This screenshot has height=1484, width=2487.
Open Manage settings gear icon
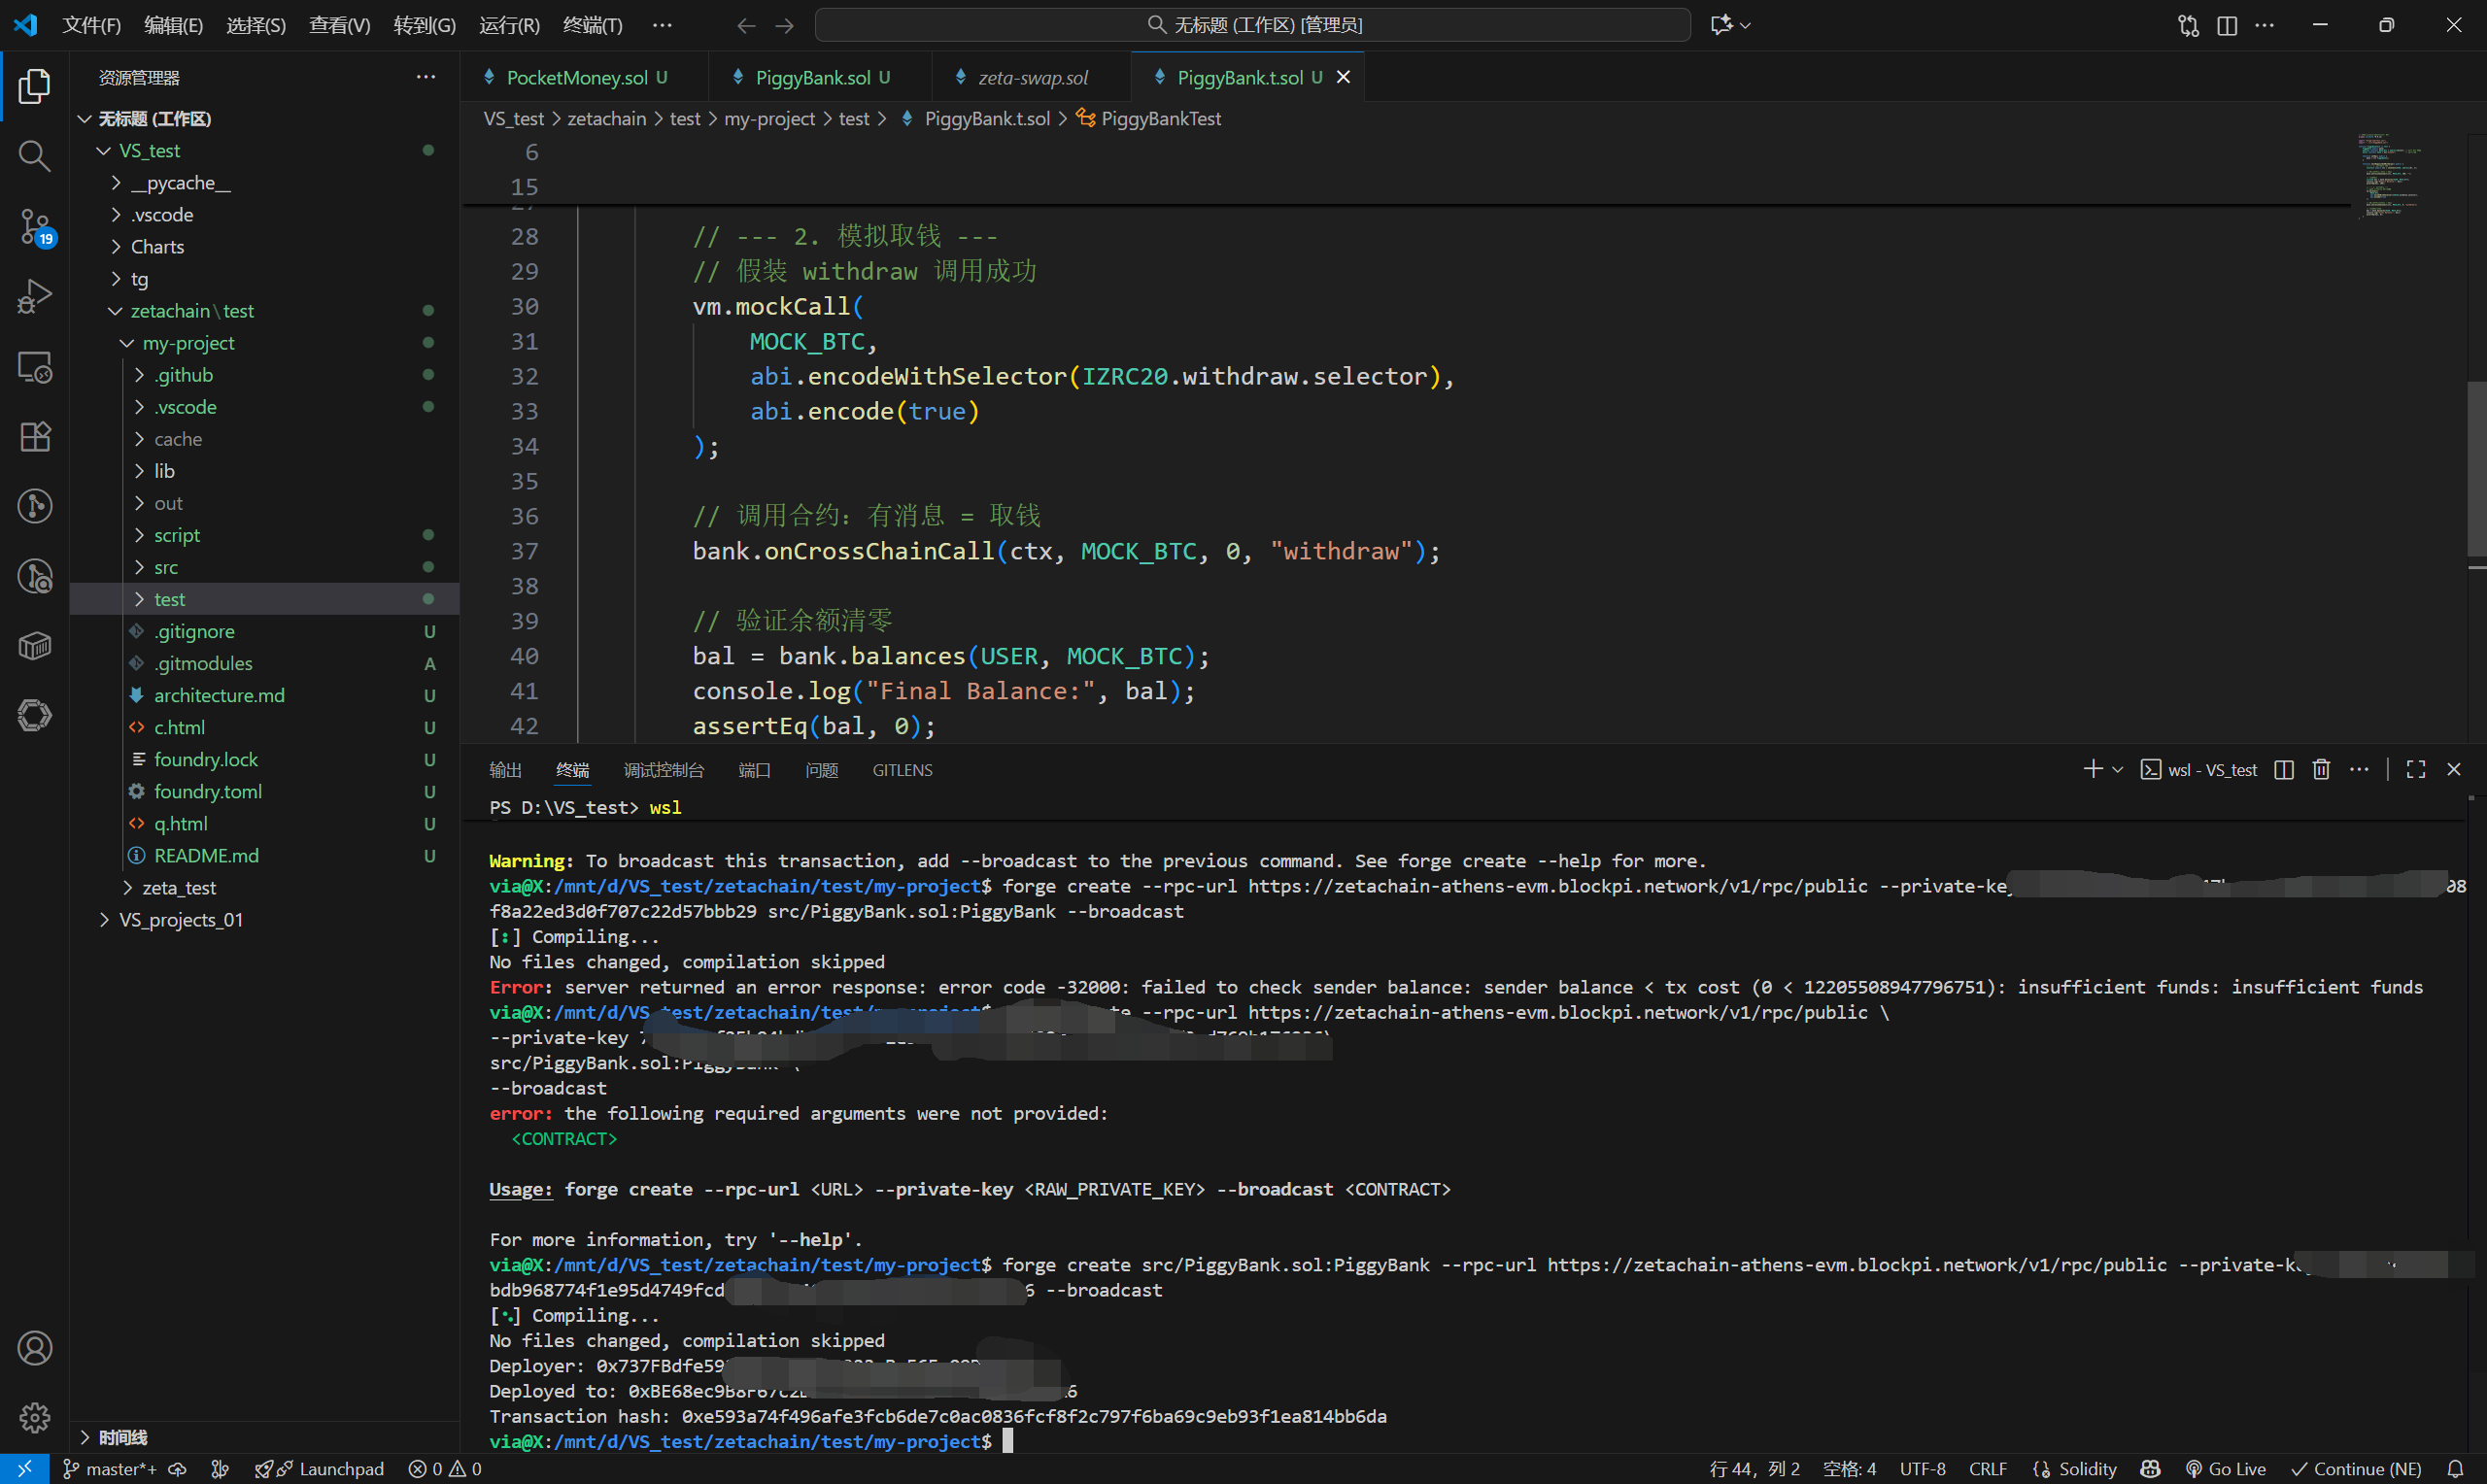tap(34, 1417)
